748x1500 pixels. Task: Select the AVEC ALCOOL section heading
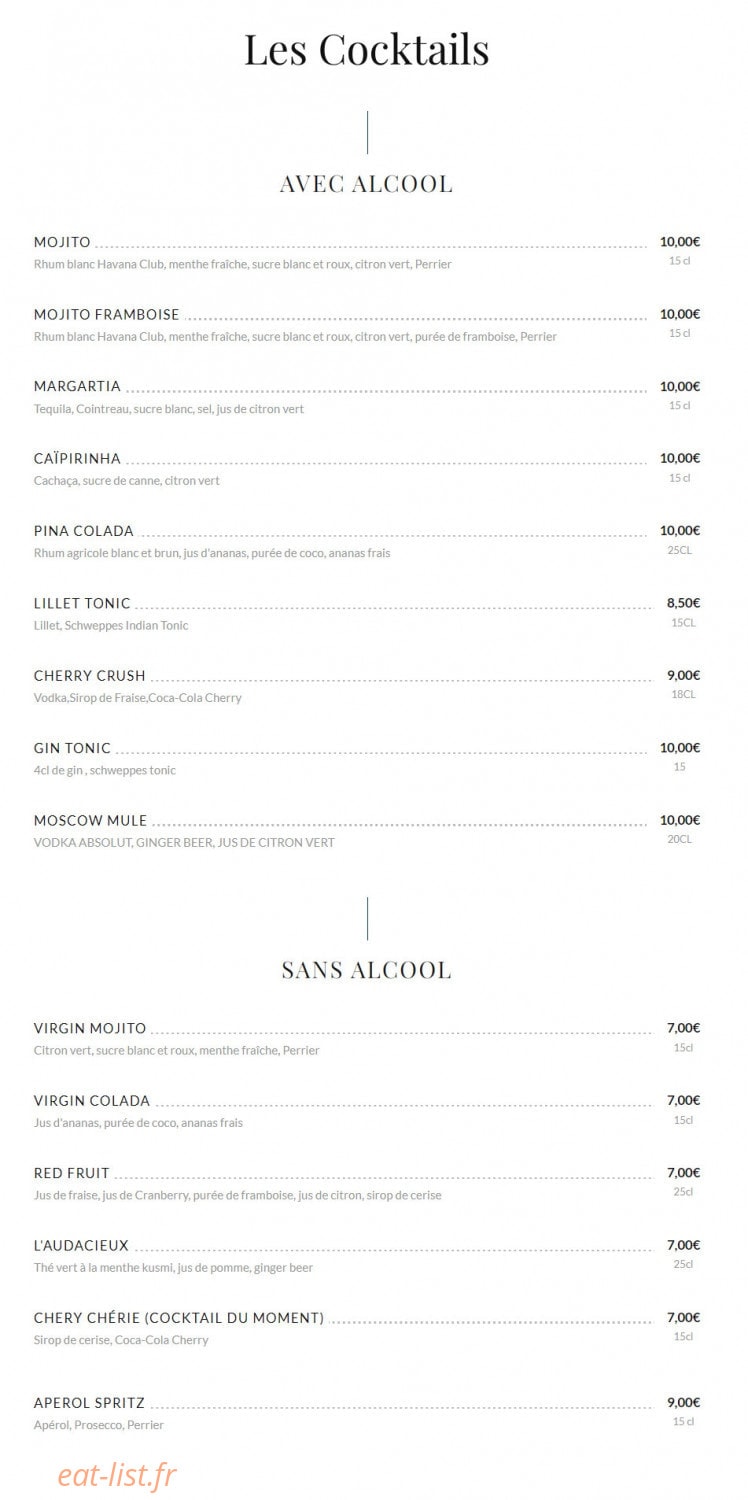tap(366, 184)
